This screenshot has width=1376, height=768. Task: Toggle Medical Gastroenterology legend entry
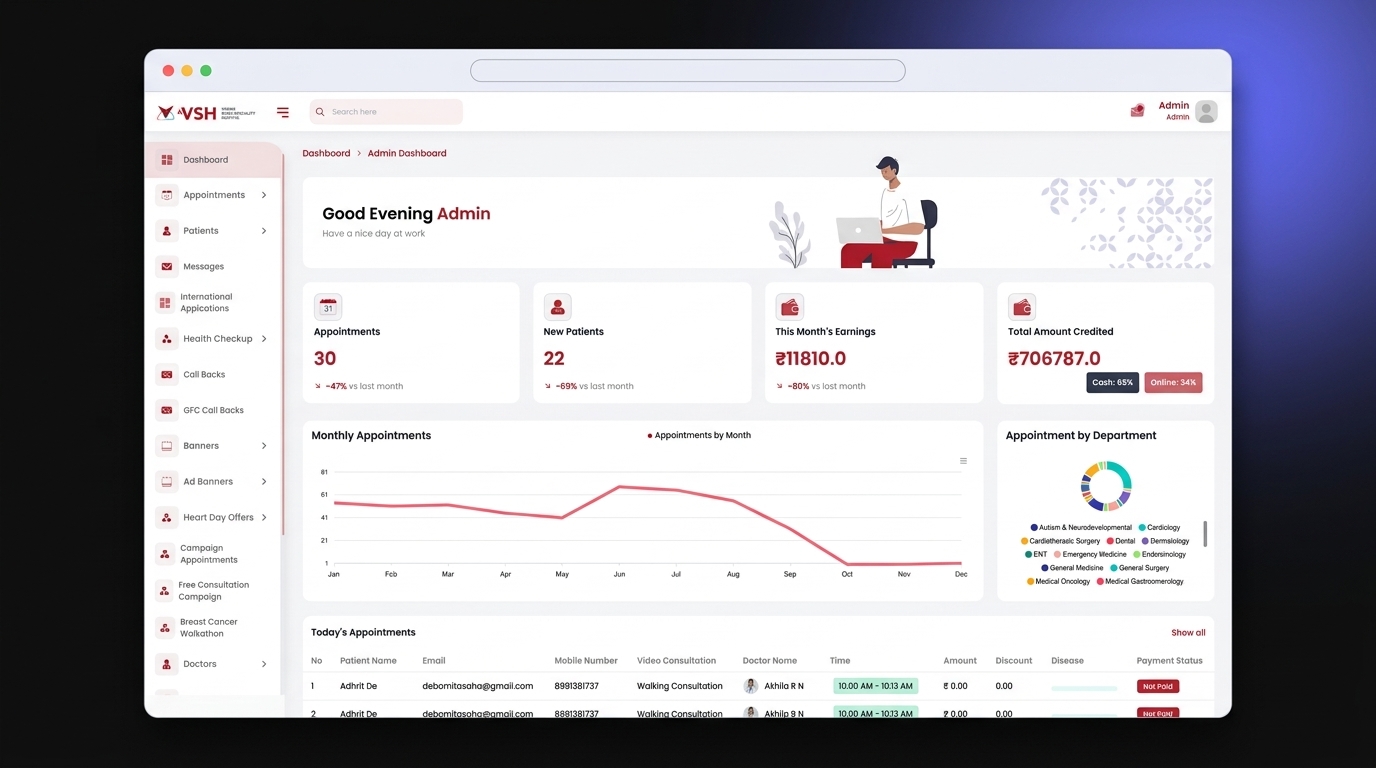pyautogui.click(x=1140, y=581)
